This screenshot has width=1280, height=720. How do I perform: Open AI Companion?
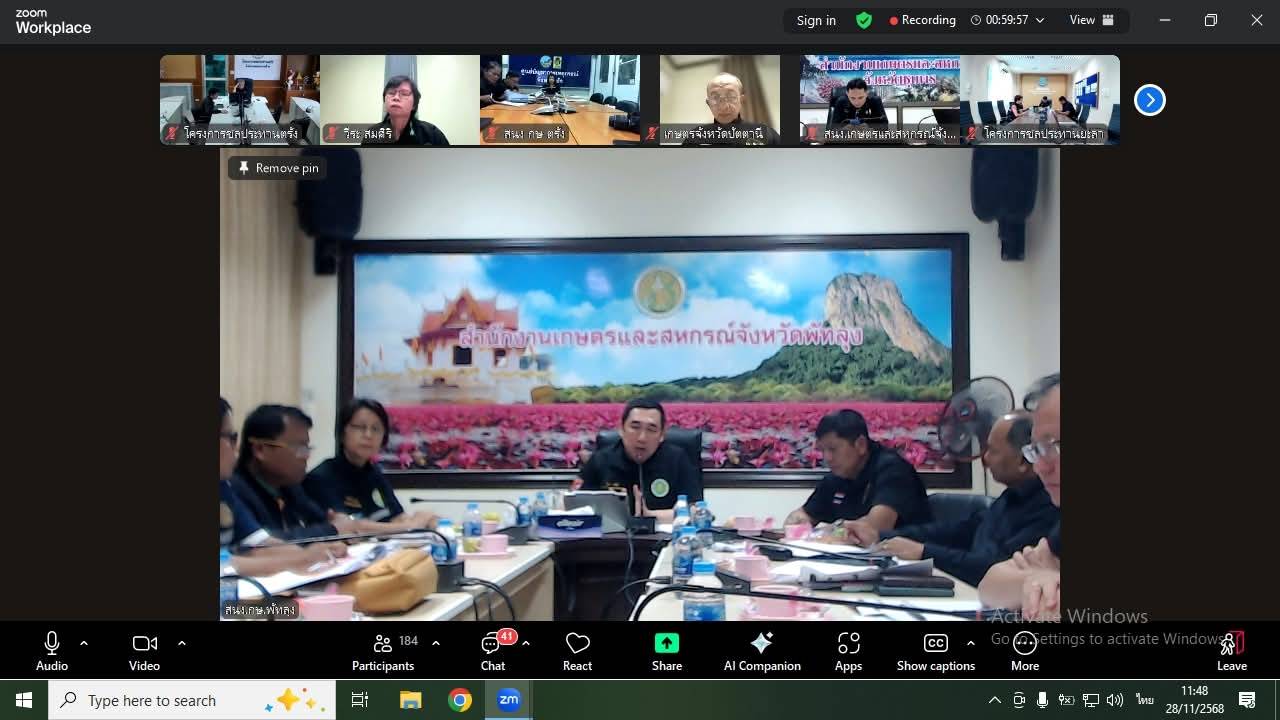[762, 651]
